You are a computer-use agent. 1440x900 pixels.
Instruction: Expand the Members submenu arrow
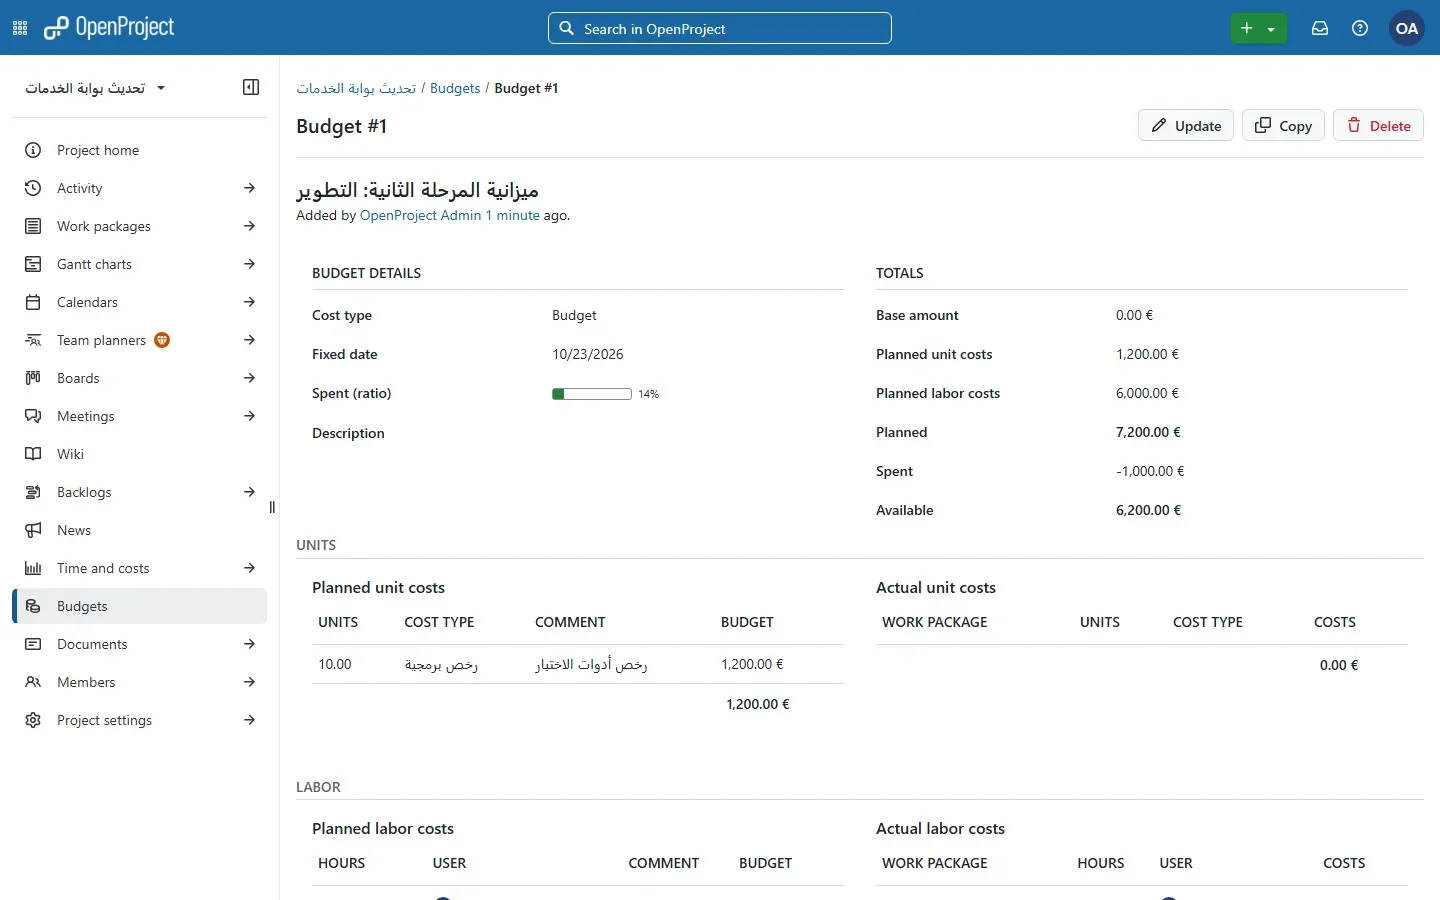249,682
